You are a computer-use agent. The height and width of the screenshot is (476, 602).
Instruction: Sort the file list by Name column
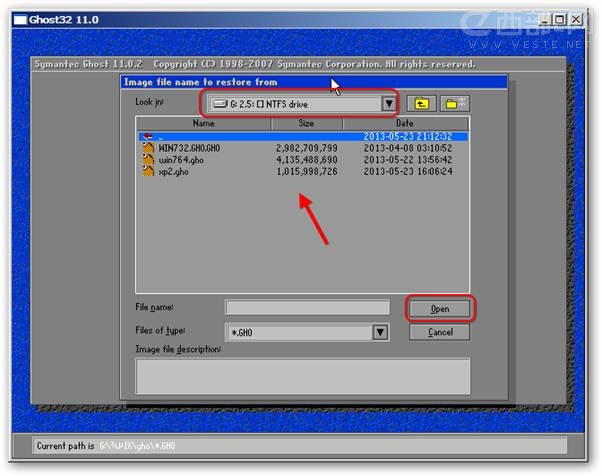(x=203, y=124)
